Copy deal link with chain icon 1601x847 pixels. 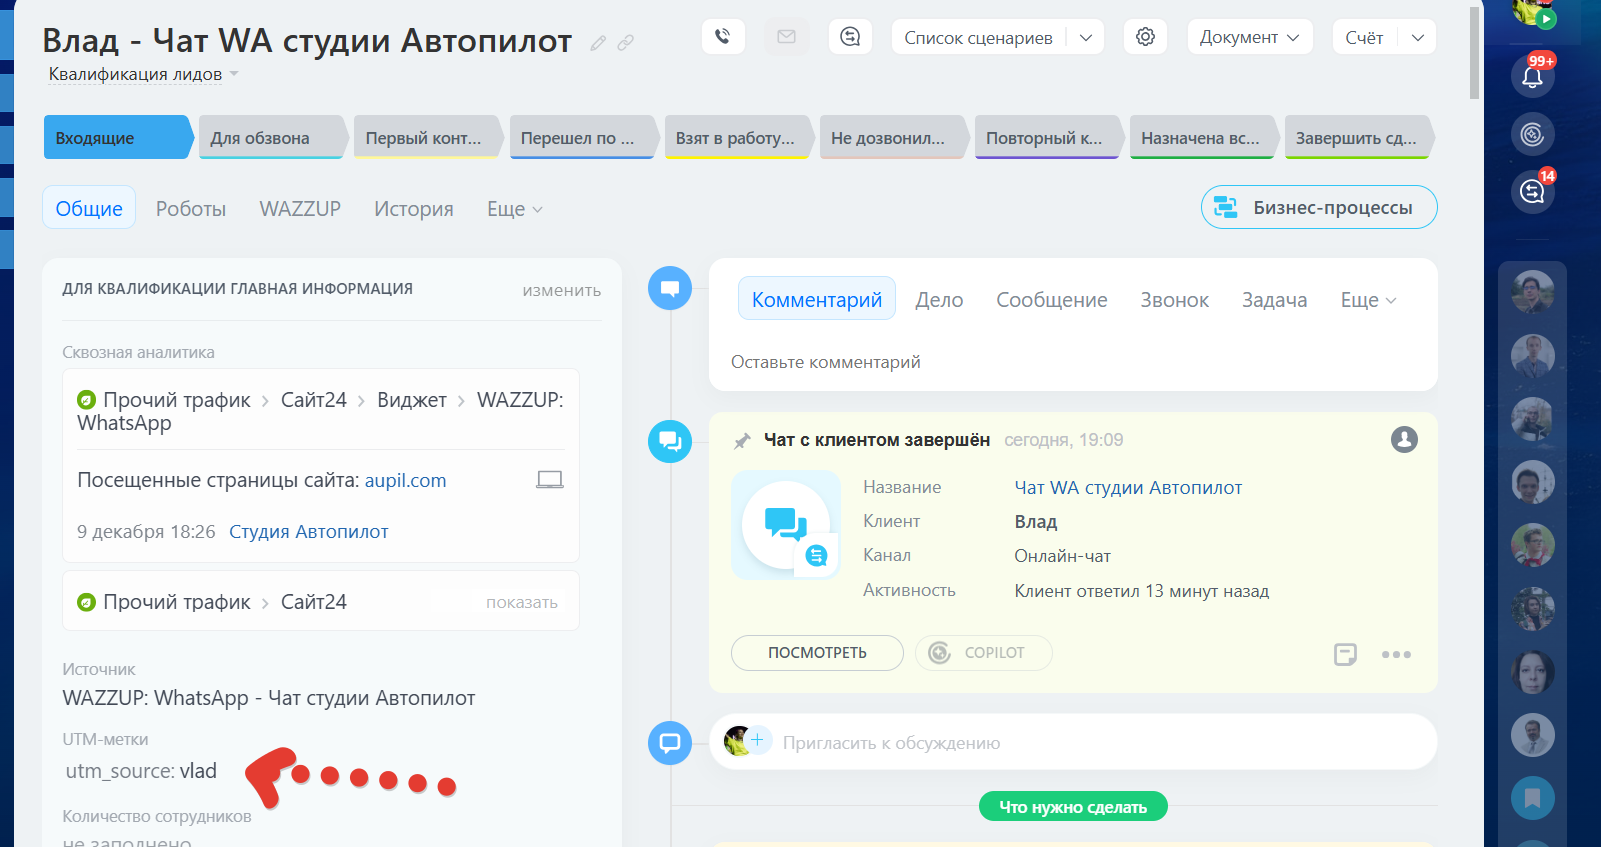coord(625,43)
